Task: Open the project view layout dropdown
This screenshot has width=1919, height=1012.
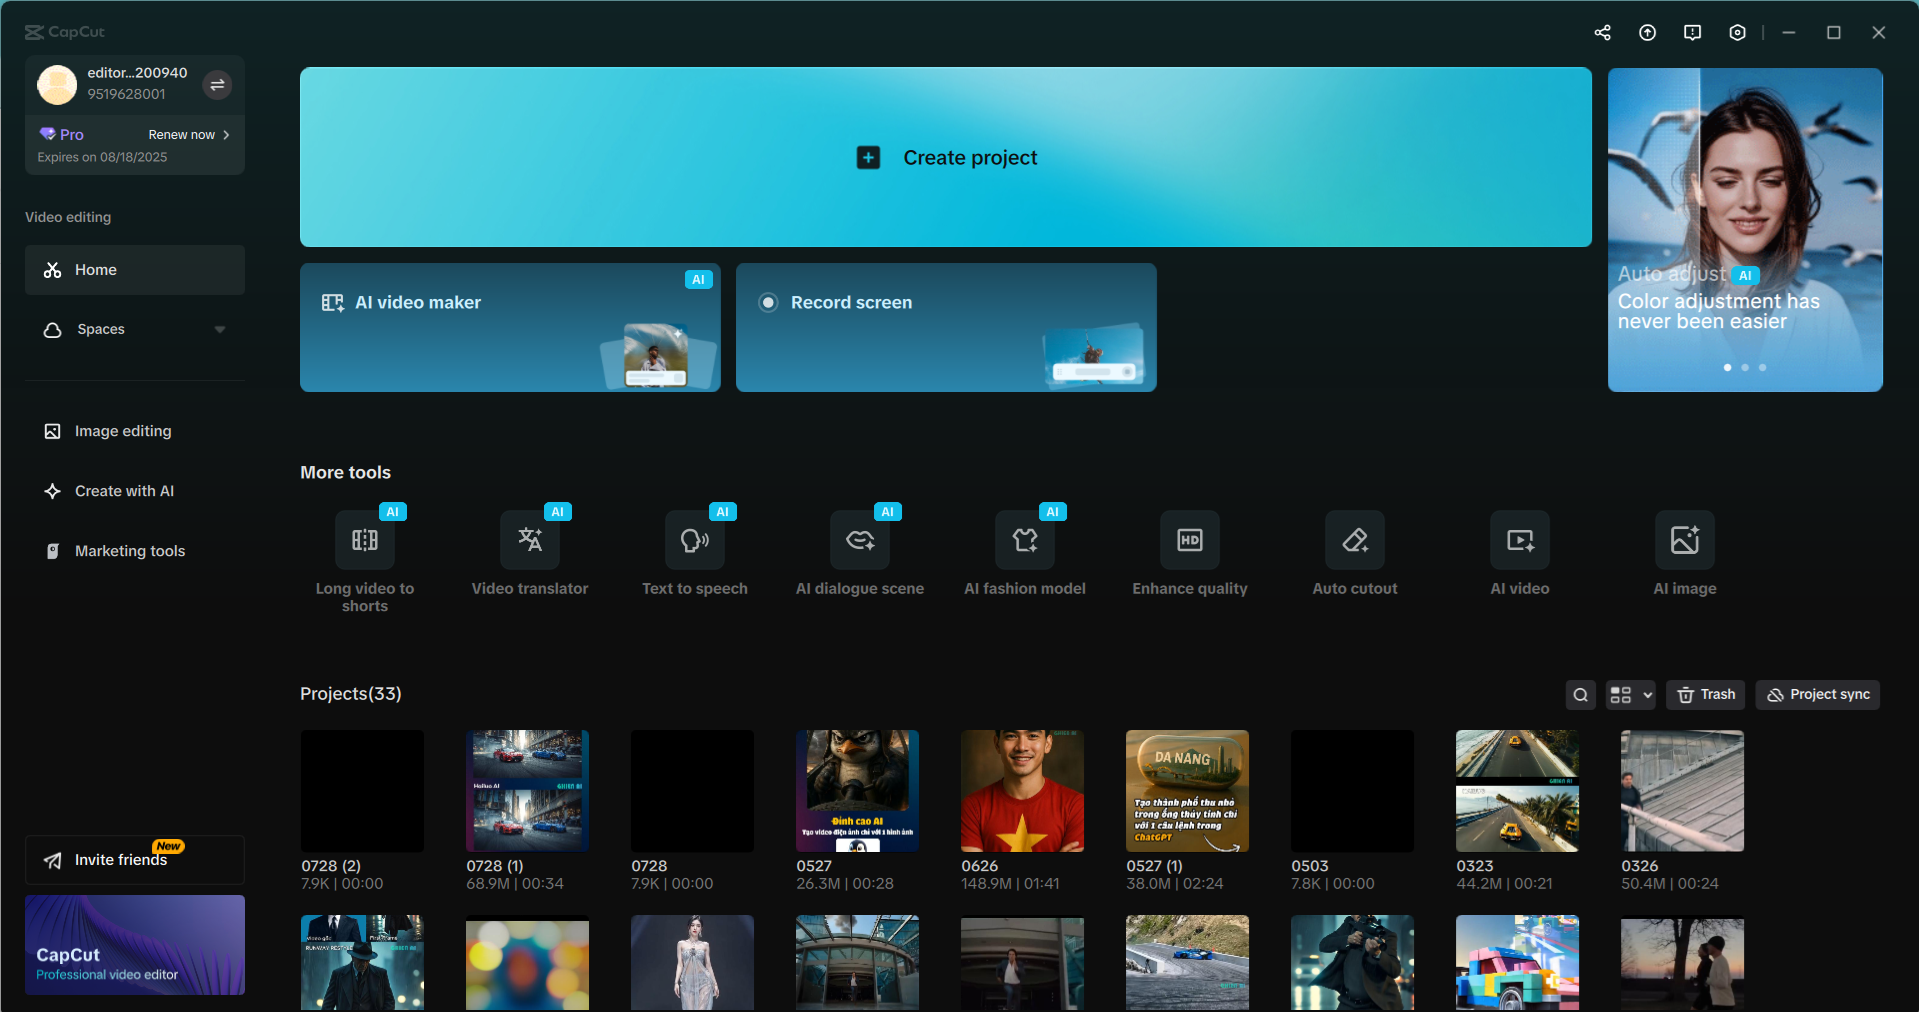Action: 1630,695
